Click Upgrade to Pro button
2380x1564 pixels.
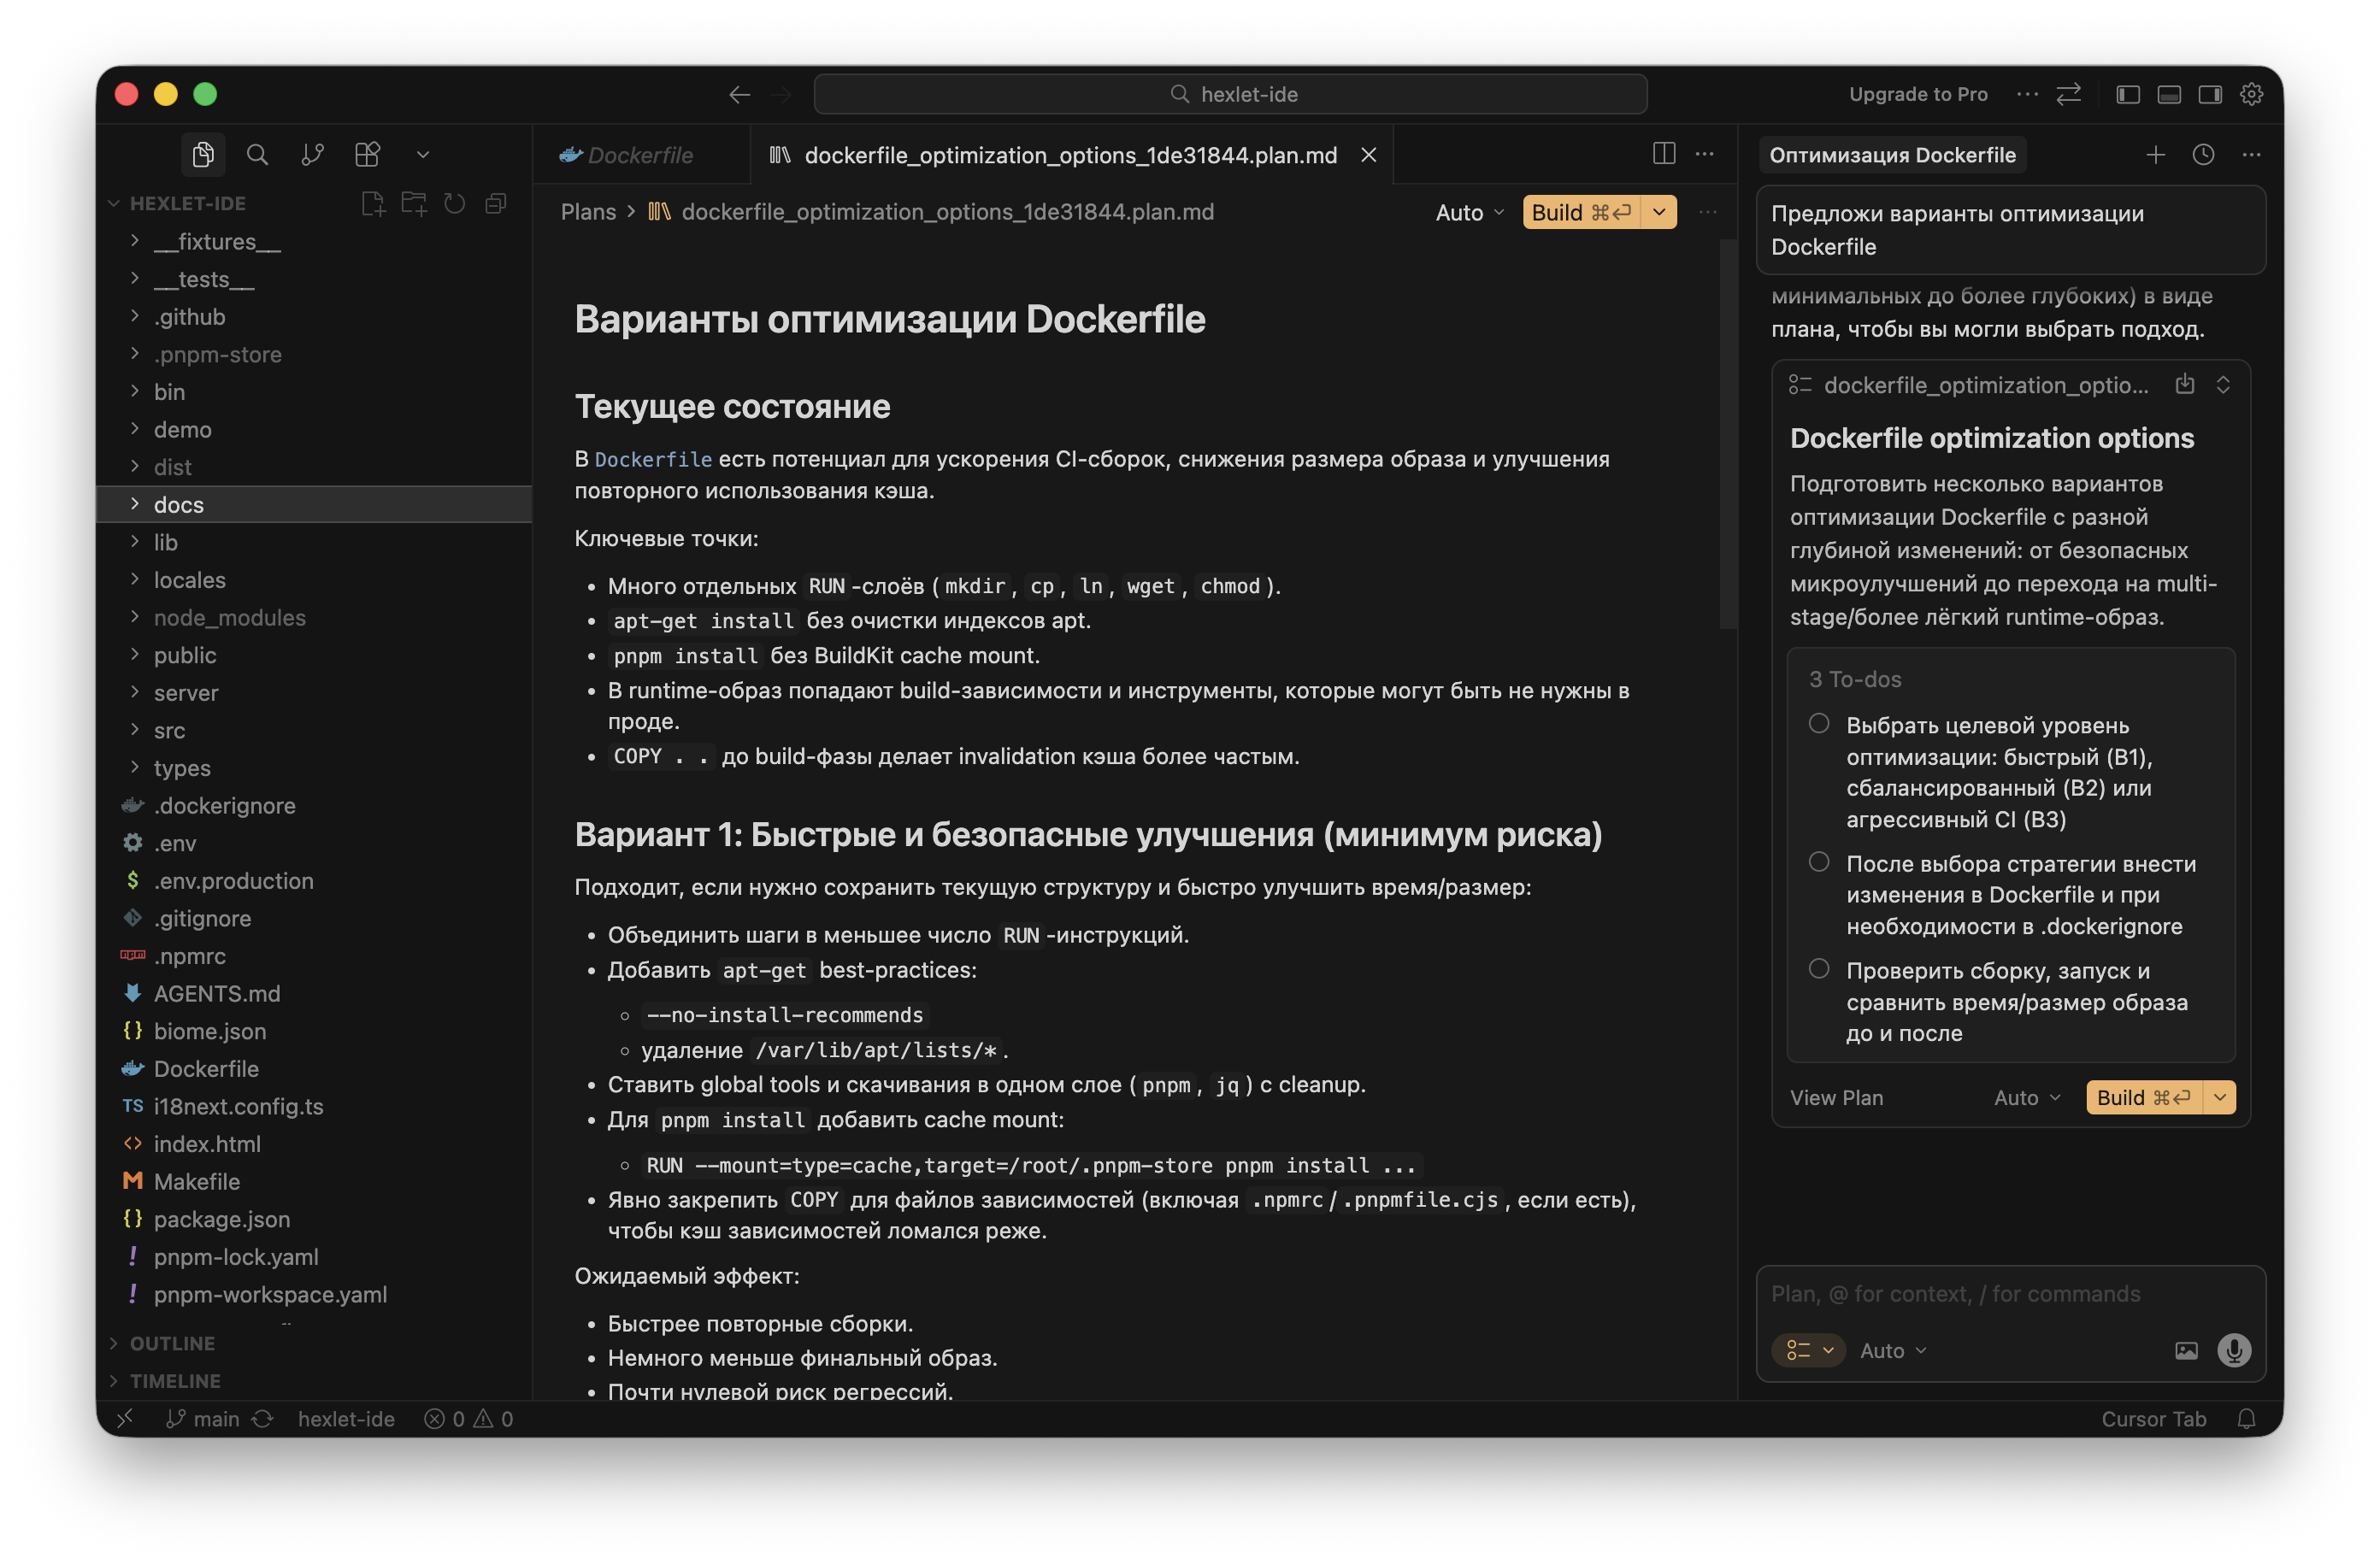pos(1917,94)
